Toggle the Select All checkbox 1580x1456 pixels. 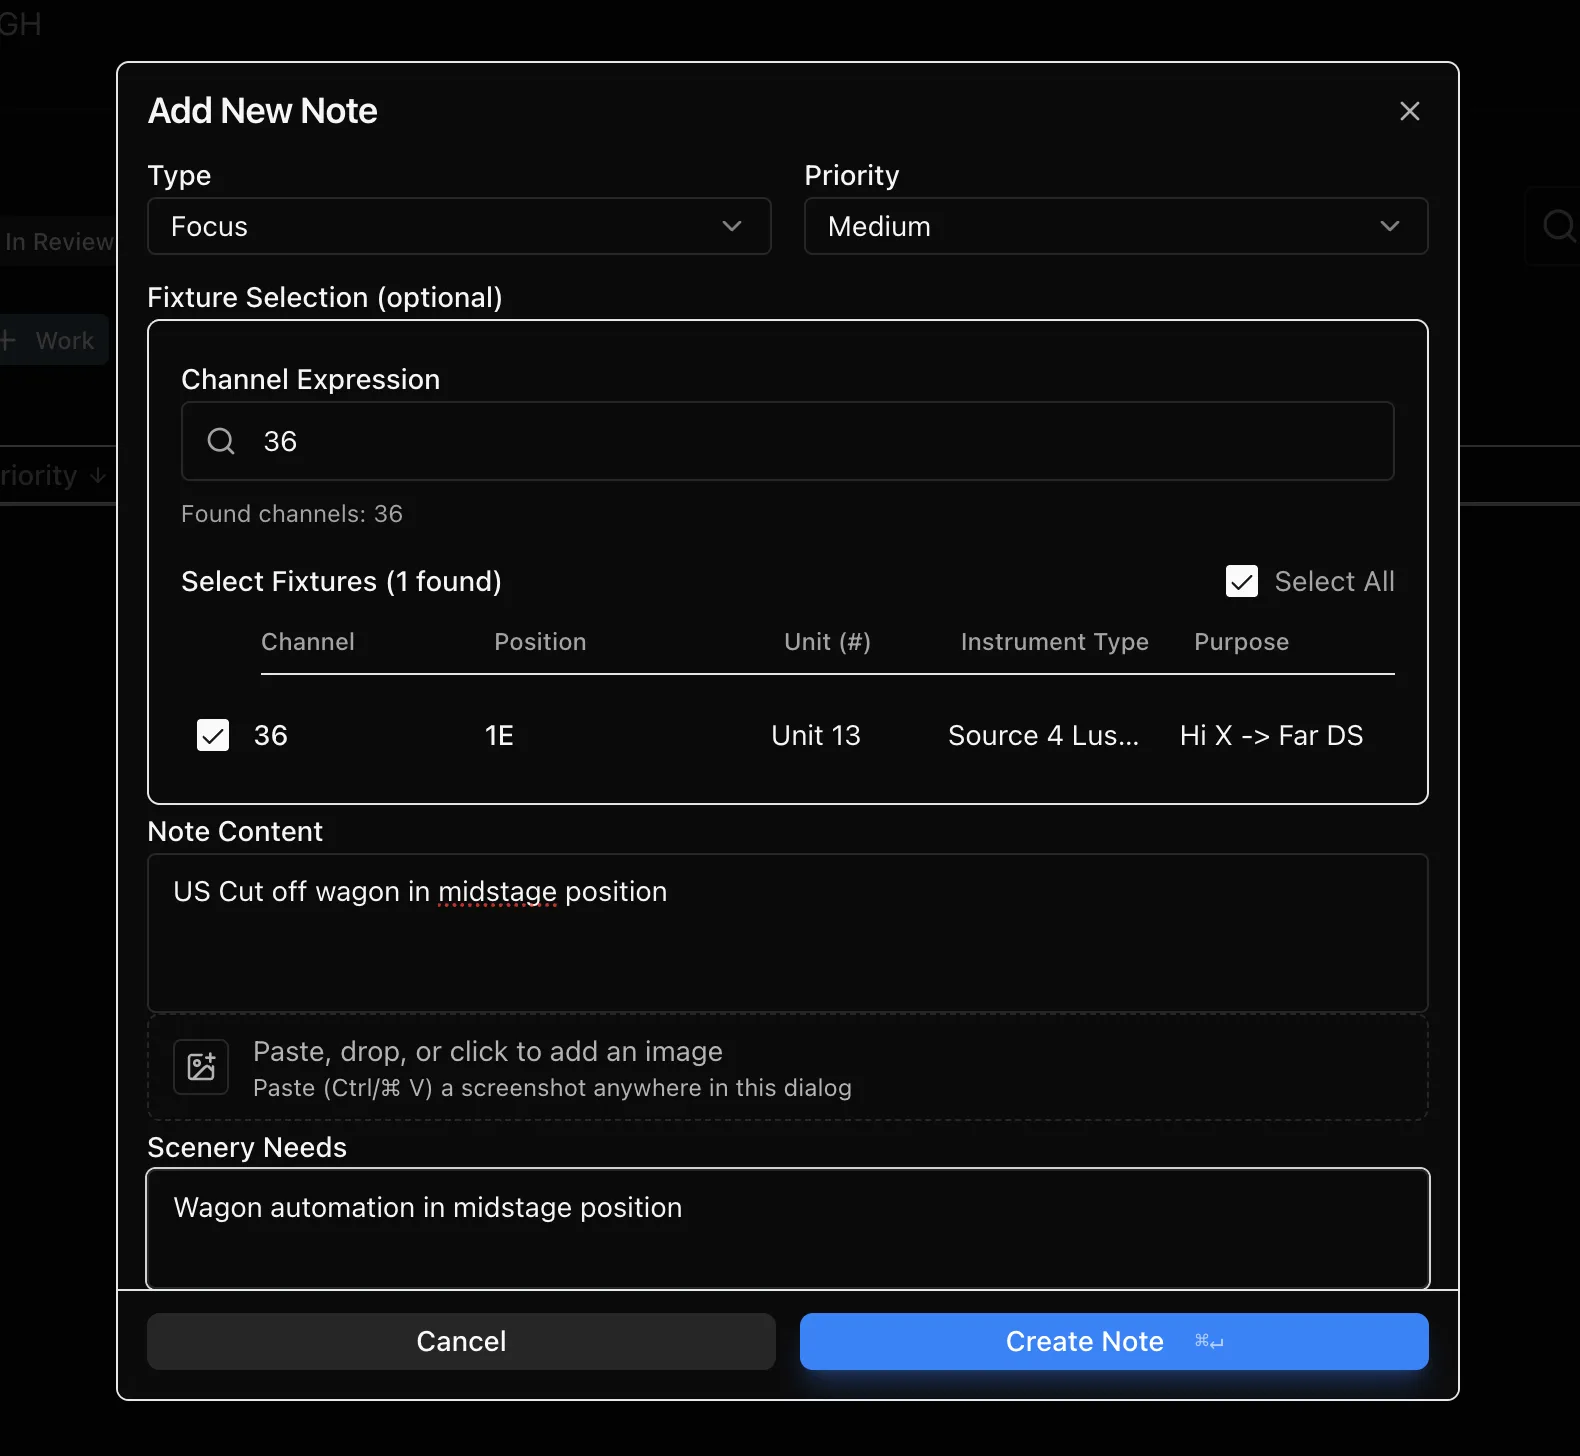point(1242,581)
